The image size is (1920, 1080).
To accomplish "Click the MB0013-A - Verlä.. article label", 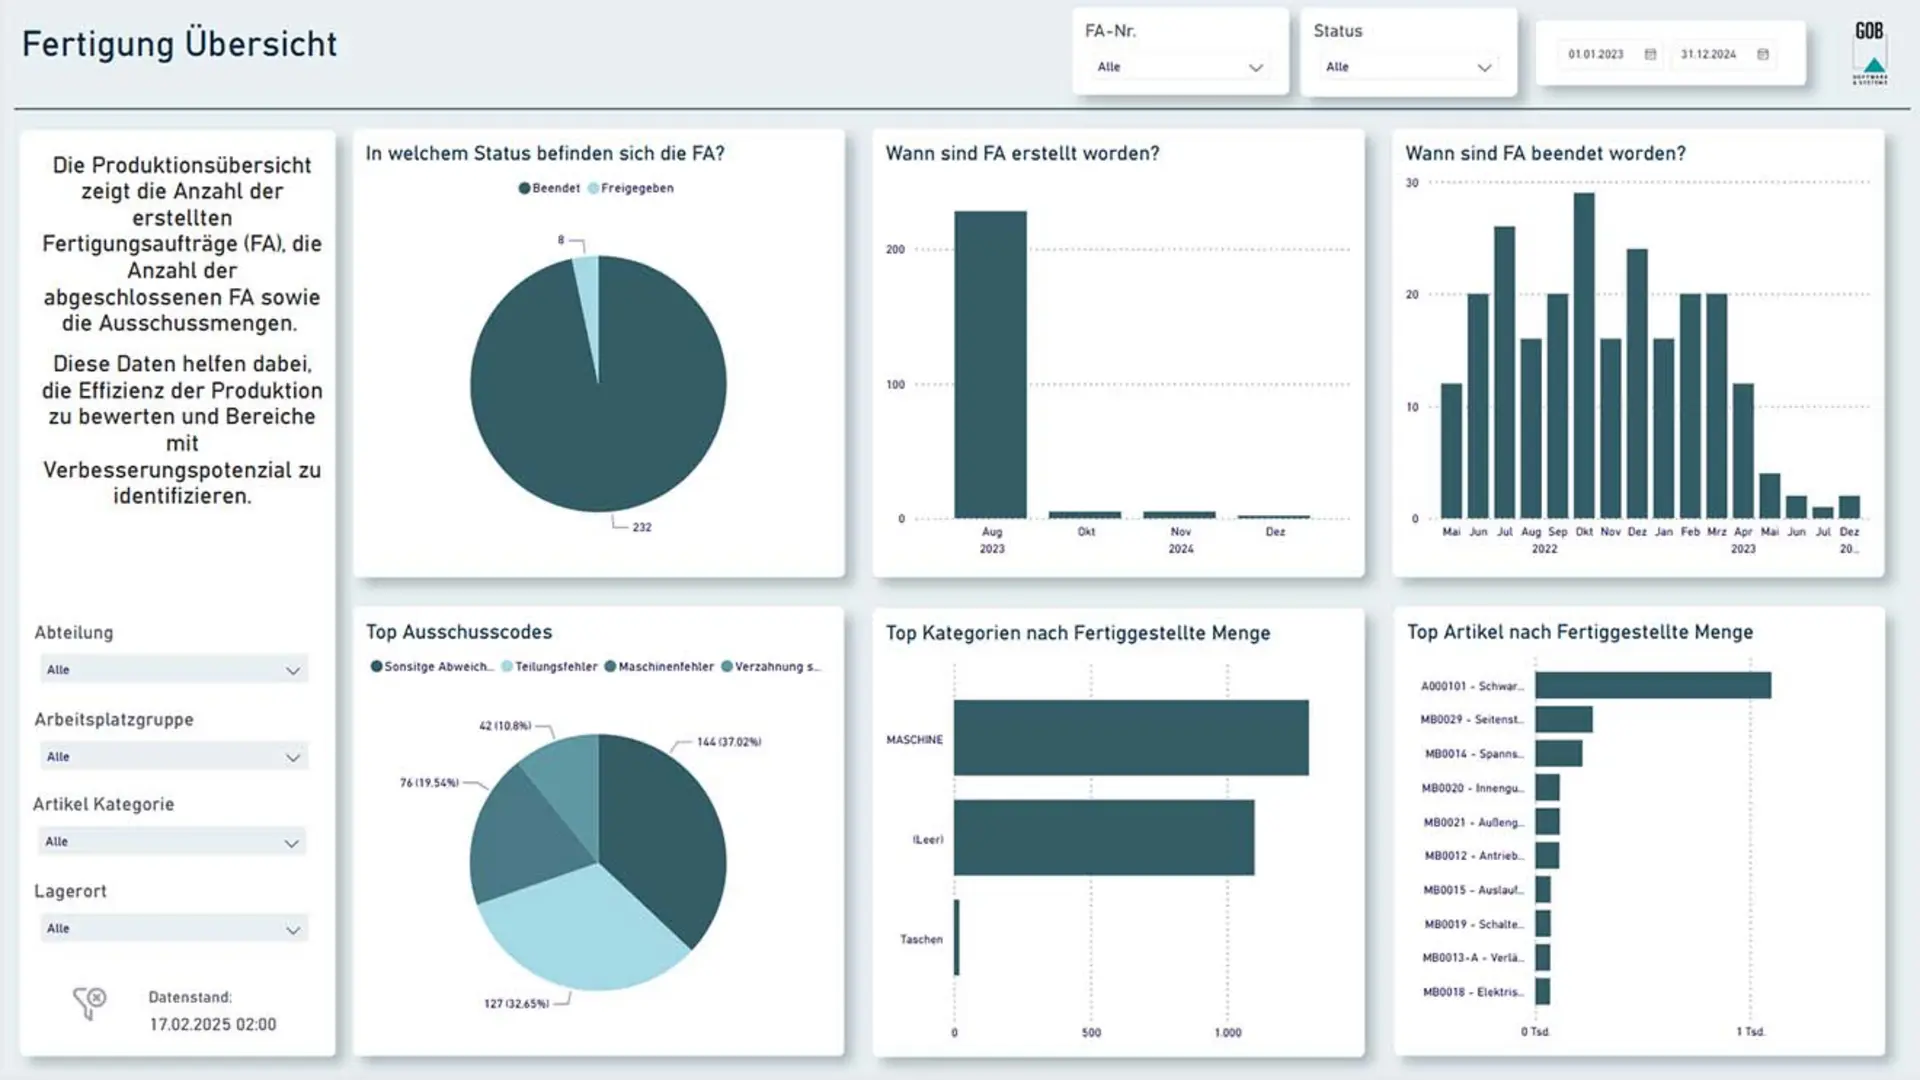I will tap(1474, 958).
